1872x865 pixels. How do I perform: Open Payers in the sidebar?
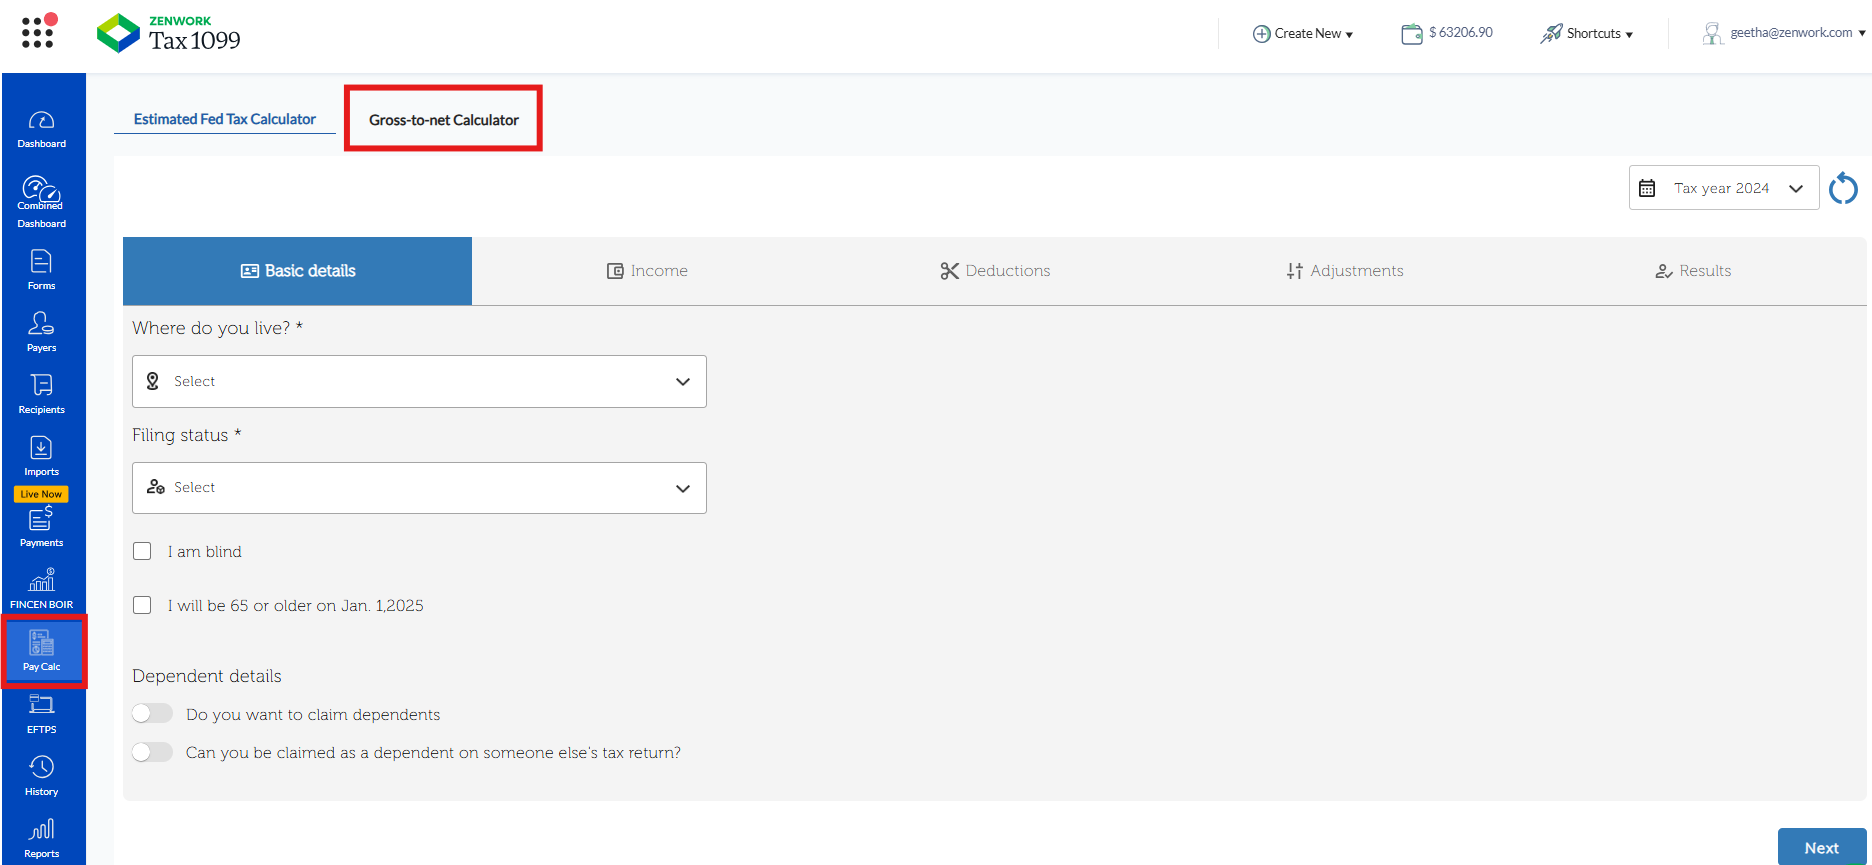(x=42, y=332)
